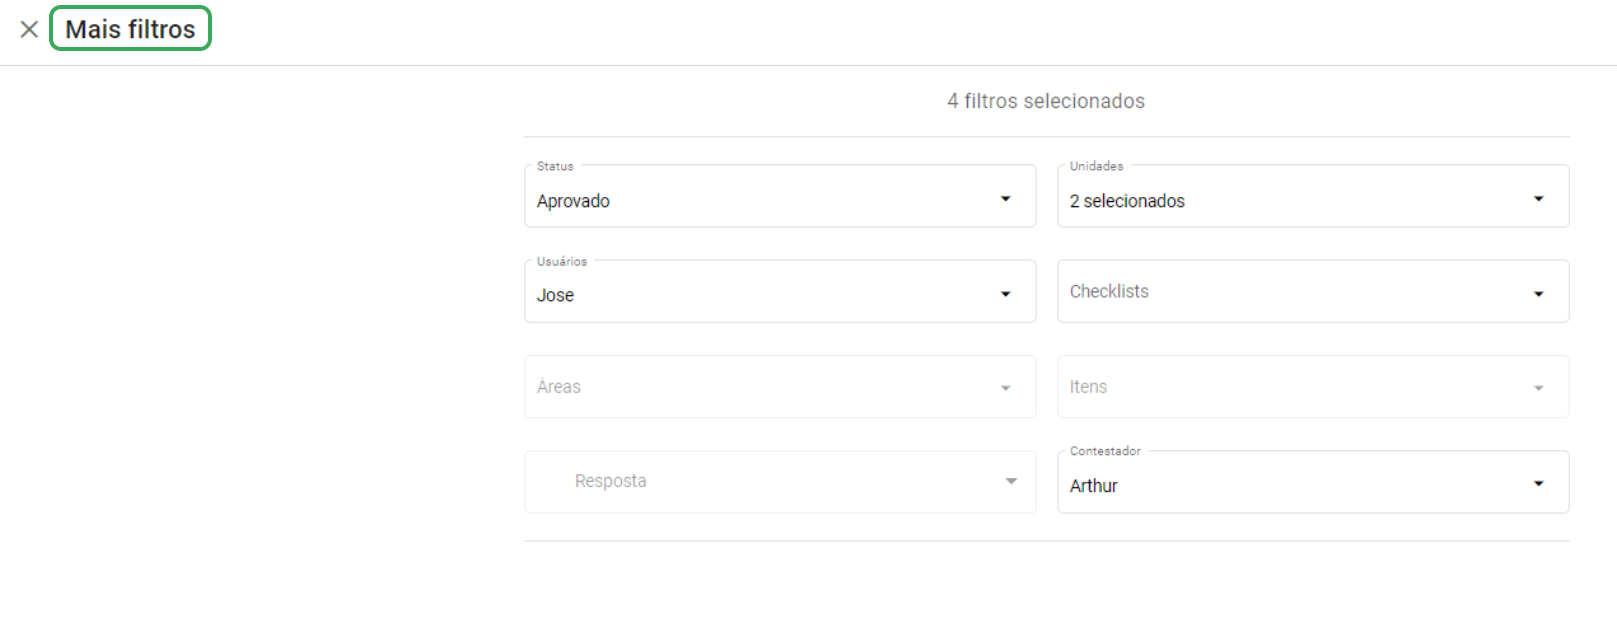This screenshot has height=632, width=1617.
Task: Open the Áreas dropdown arrow
Action: 1005,386
